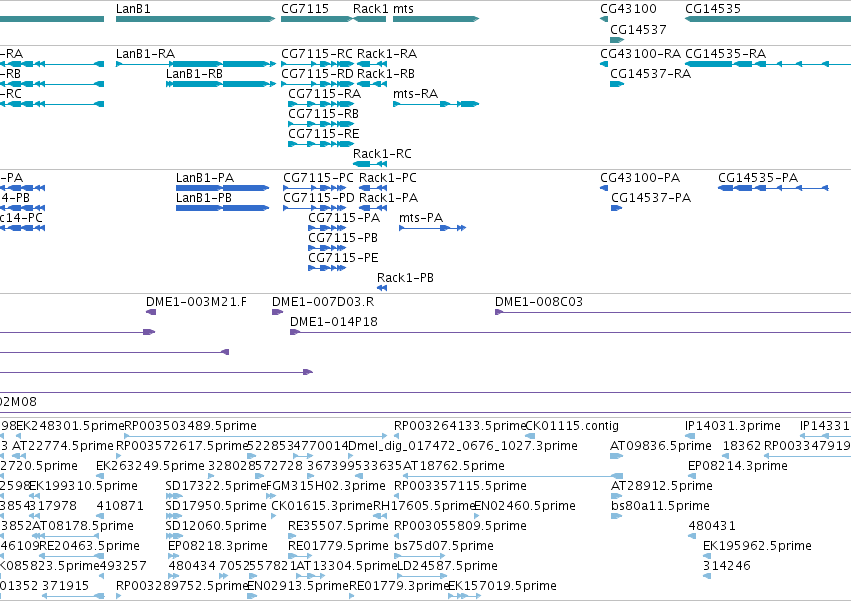851x601 pixels.
Task: Select the CG14535-PA protein label
Action: [758, 178]
